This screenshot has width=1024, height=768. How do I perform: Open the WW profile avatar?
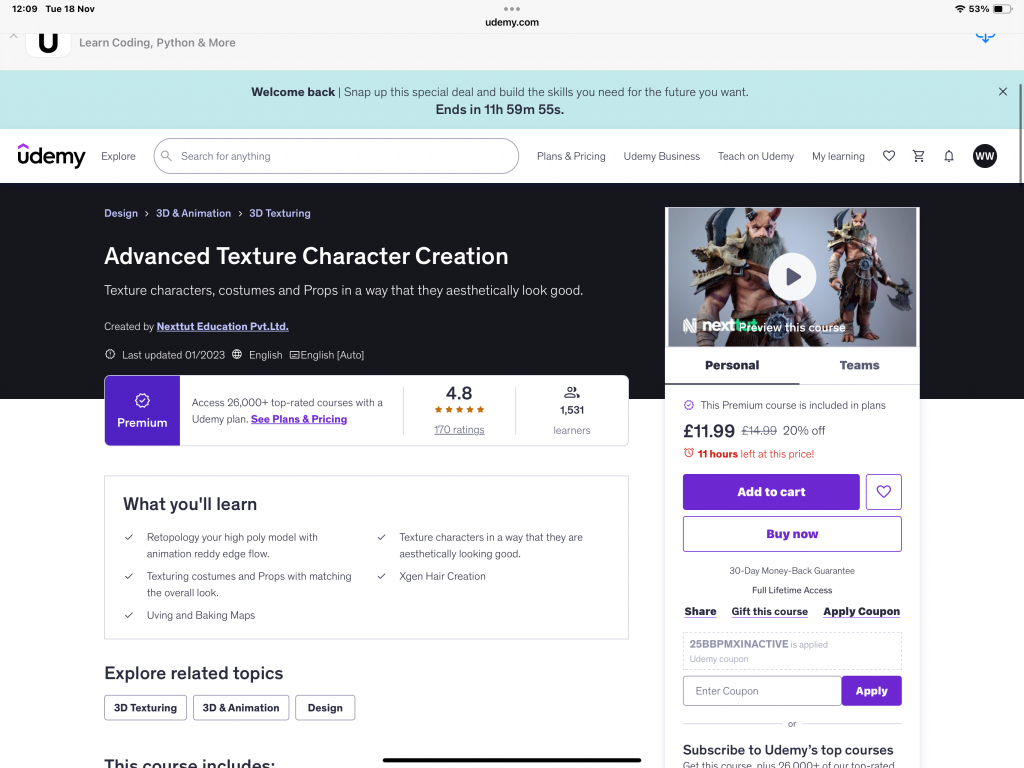click(984, 156)
